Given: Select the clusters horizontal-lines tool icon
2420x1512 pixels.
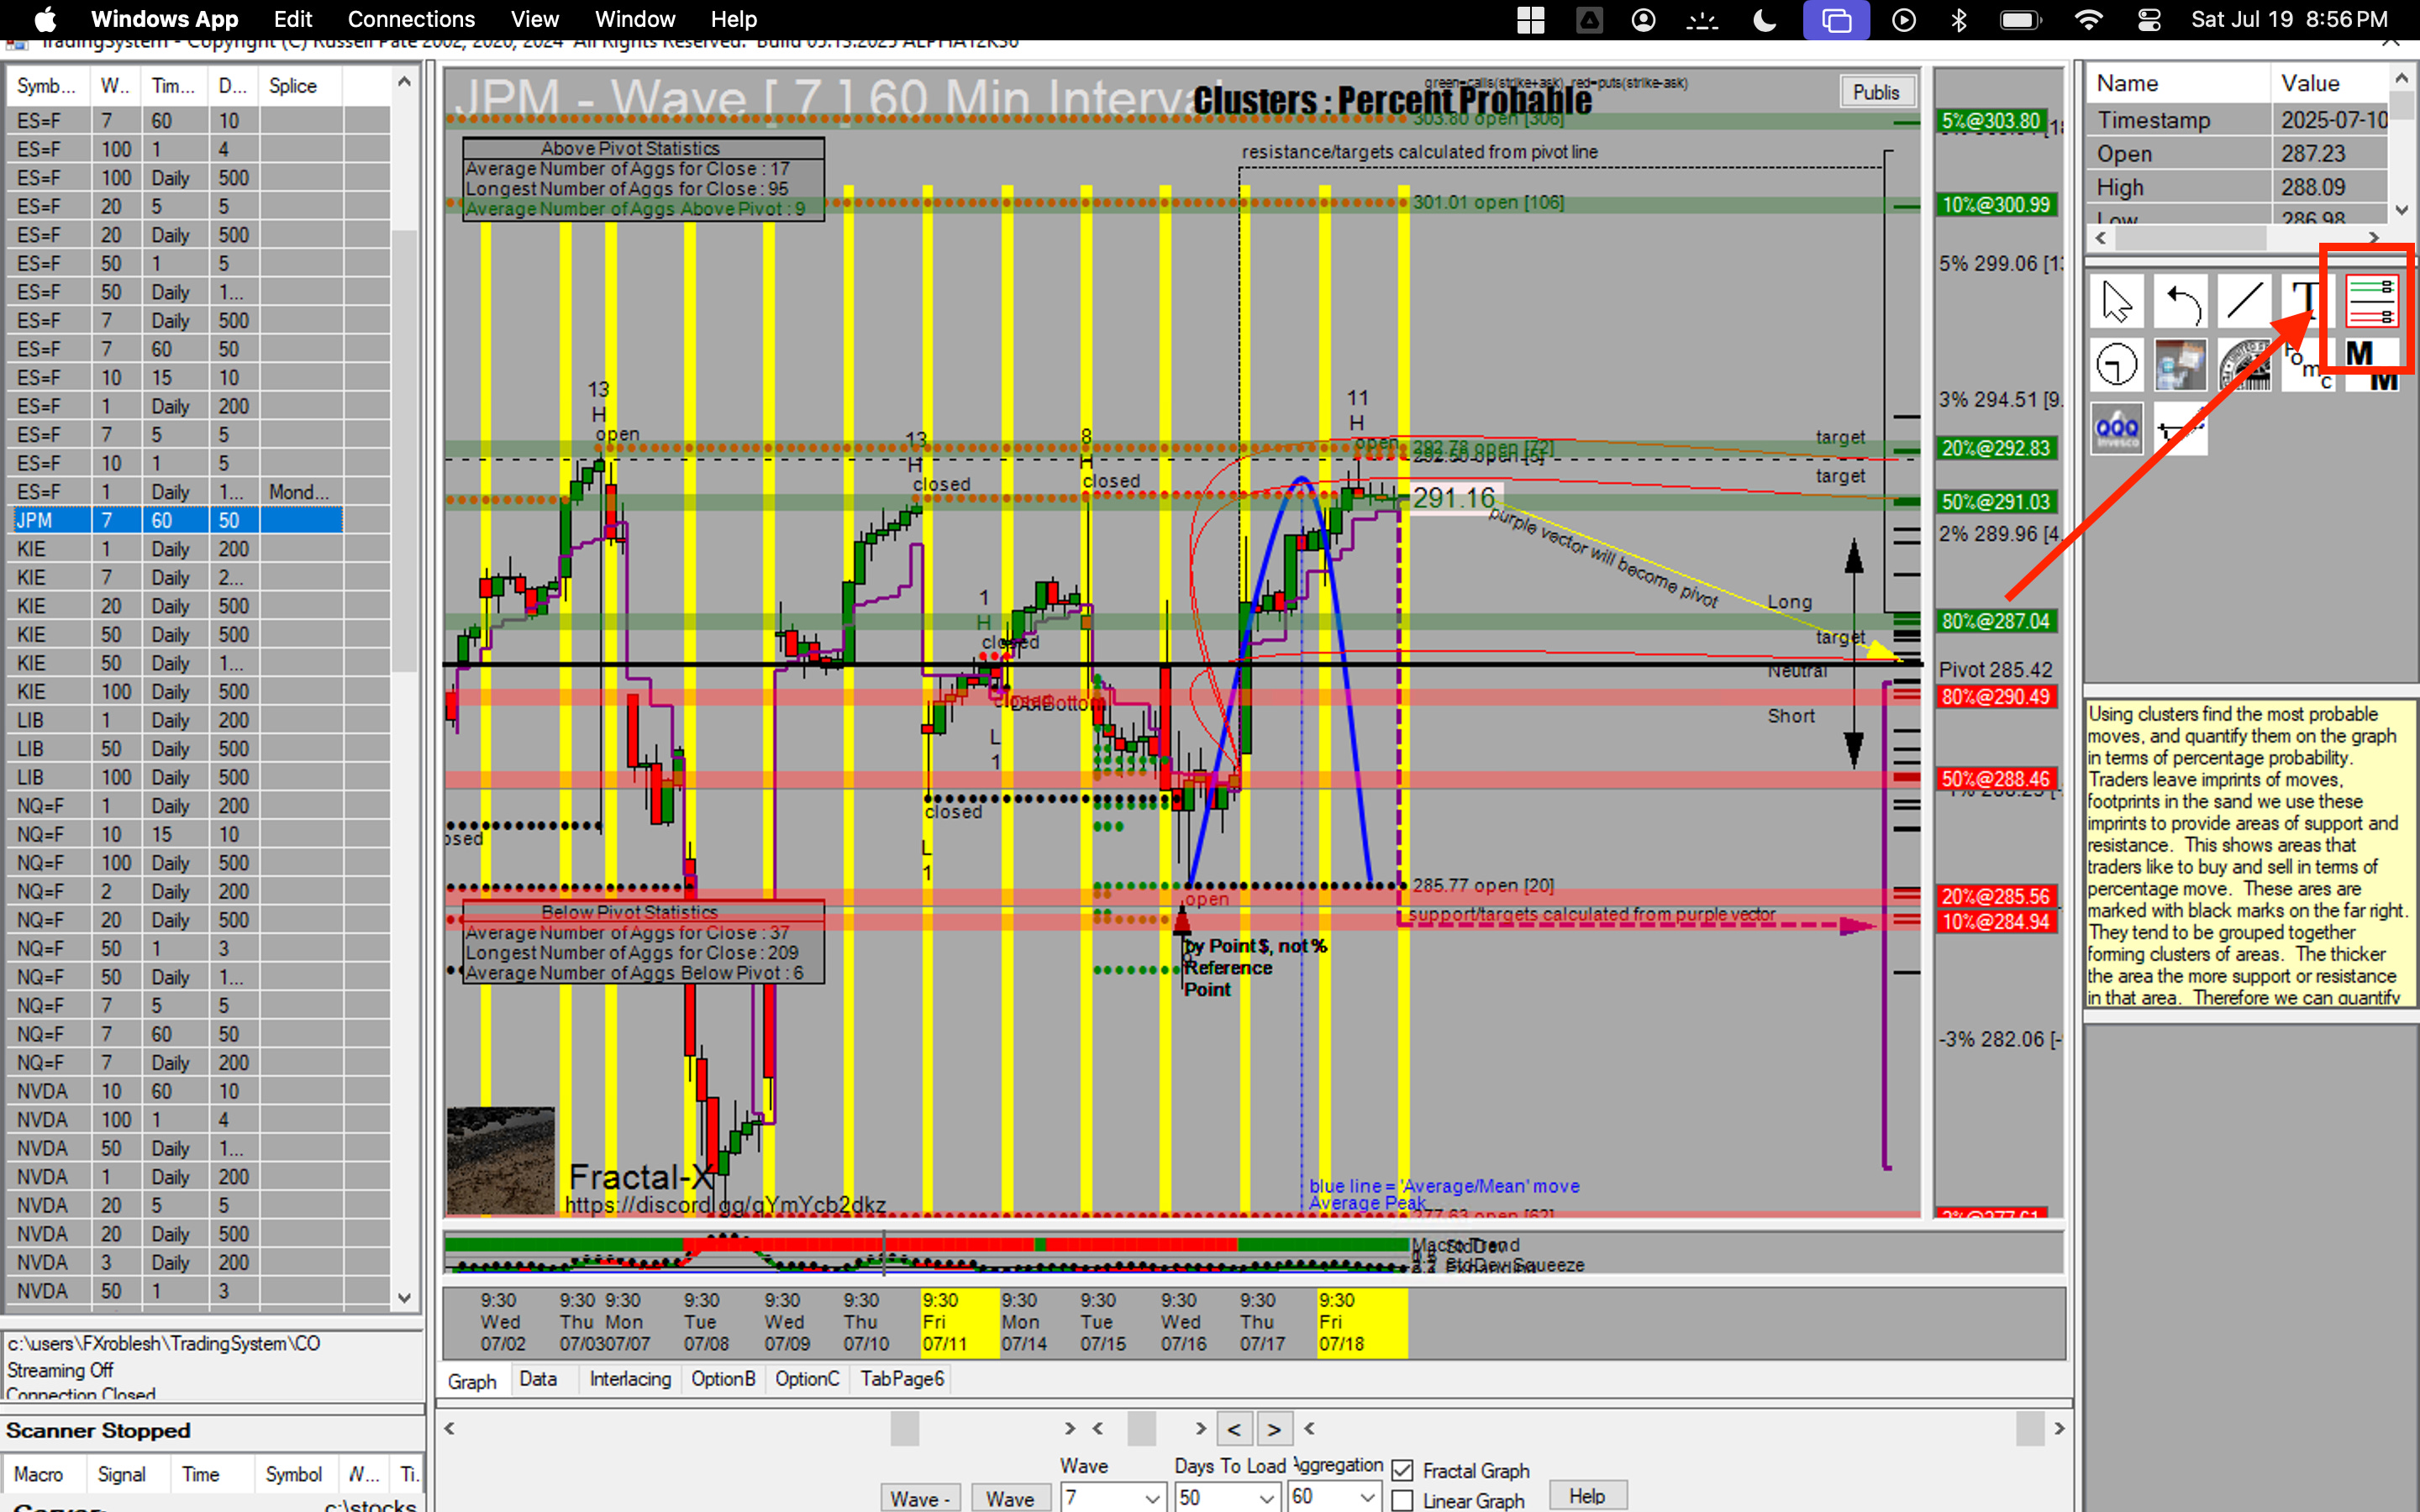Looking at the screenshot, I should pyautogui.click(x=2371, y=302).
